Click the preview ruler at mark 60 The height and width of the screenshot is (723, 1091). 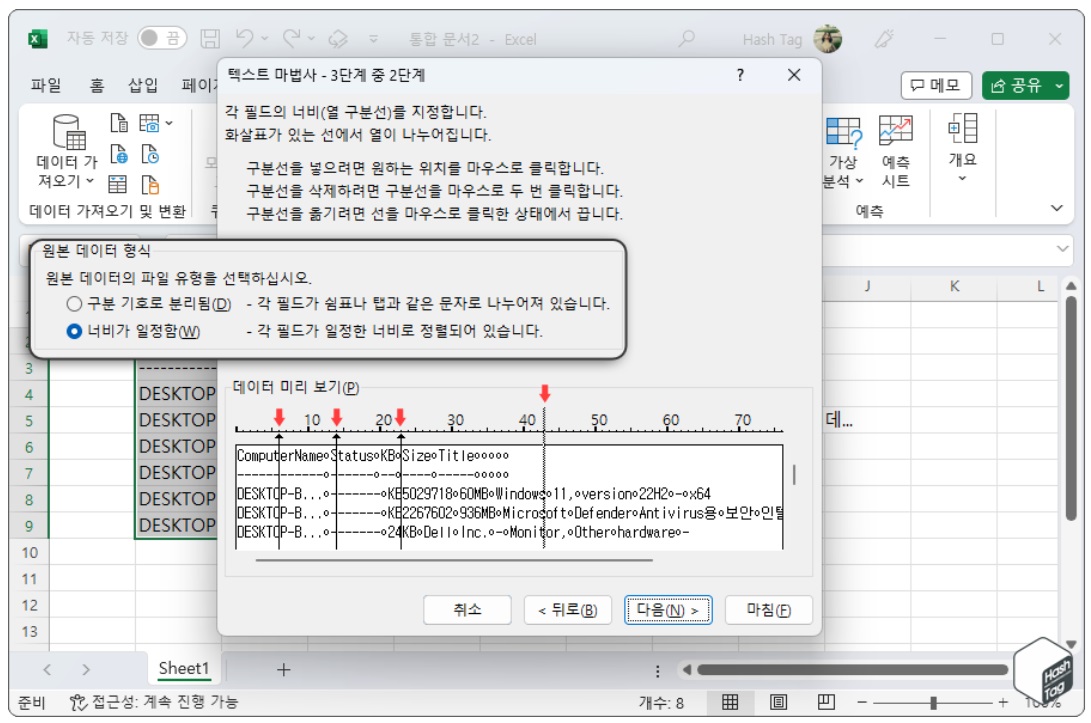tap(670, 420)
